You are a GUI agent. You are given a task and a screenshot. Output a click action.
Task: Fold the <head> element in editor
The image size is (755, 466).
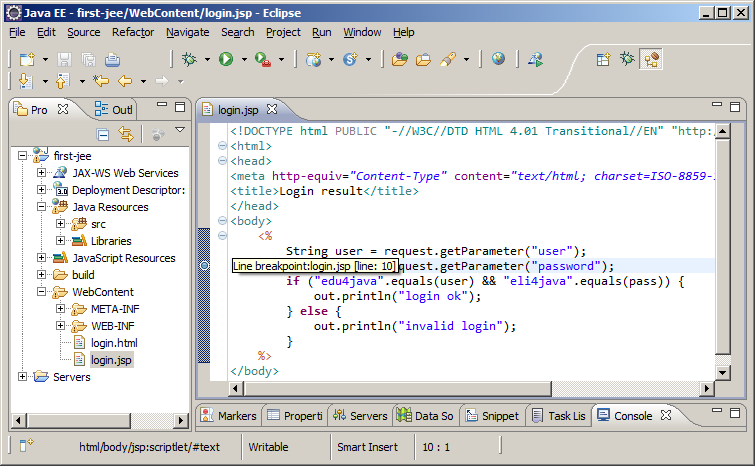tap(222, 160)
